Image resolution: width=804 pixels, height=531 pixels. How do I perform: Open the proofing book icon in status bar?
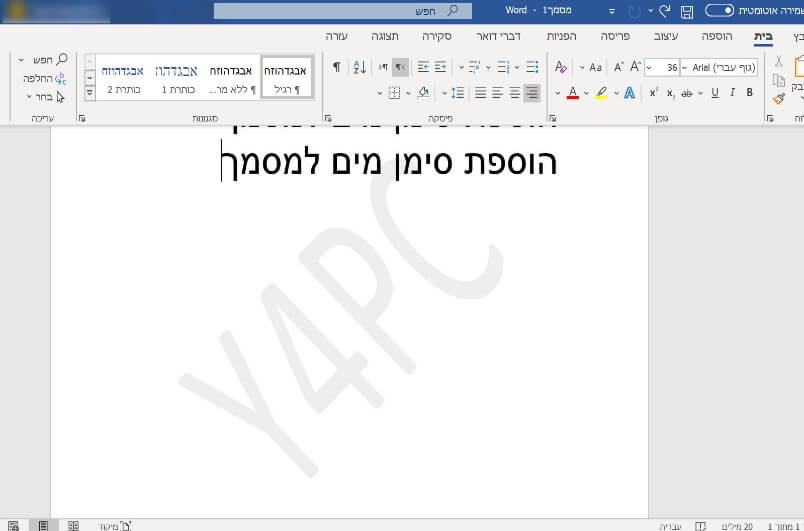point(700,526)
